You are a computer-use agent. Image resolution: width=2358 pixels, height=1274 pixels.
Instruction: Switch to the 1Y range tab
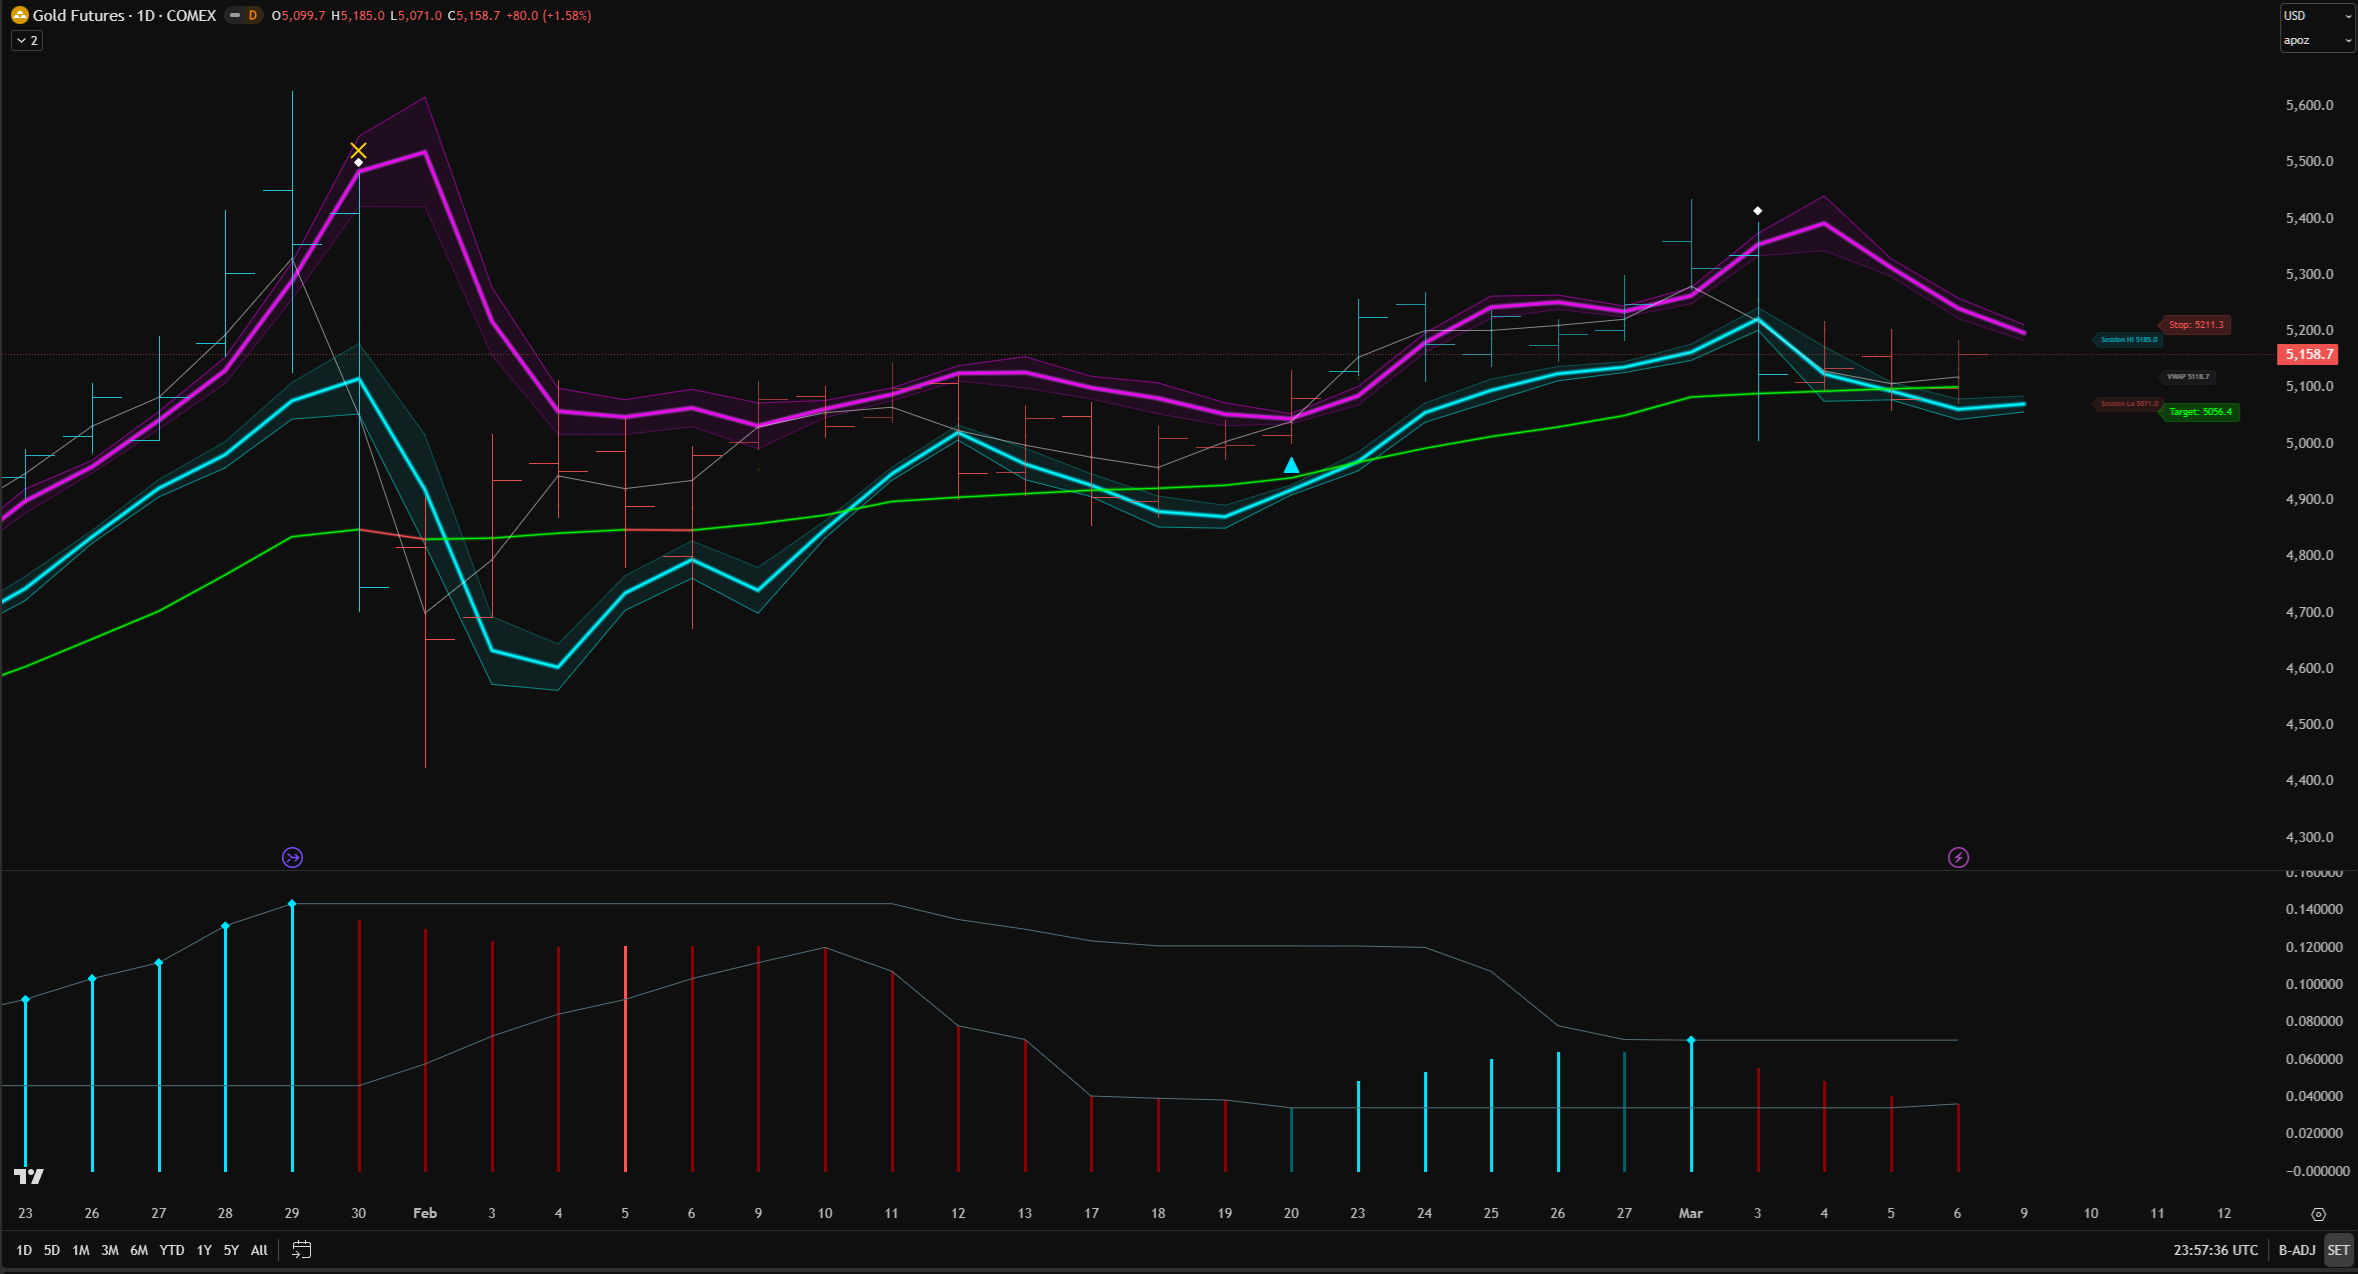pyautogui.click(x=203, y=1249)
